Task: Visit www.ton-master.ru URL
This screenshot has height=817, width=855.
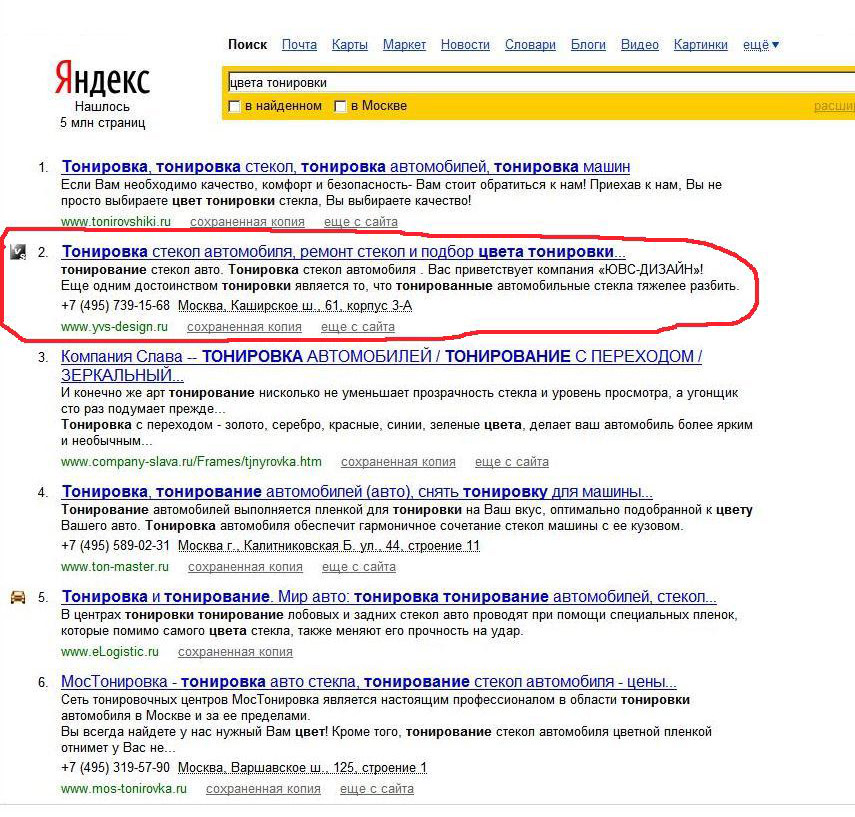Action: click(x=115, y=567)
